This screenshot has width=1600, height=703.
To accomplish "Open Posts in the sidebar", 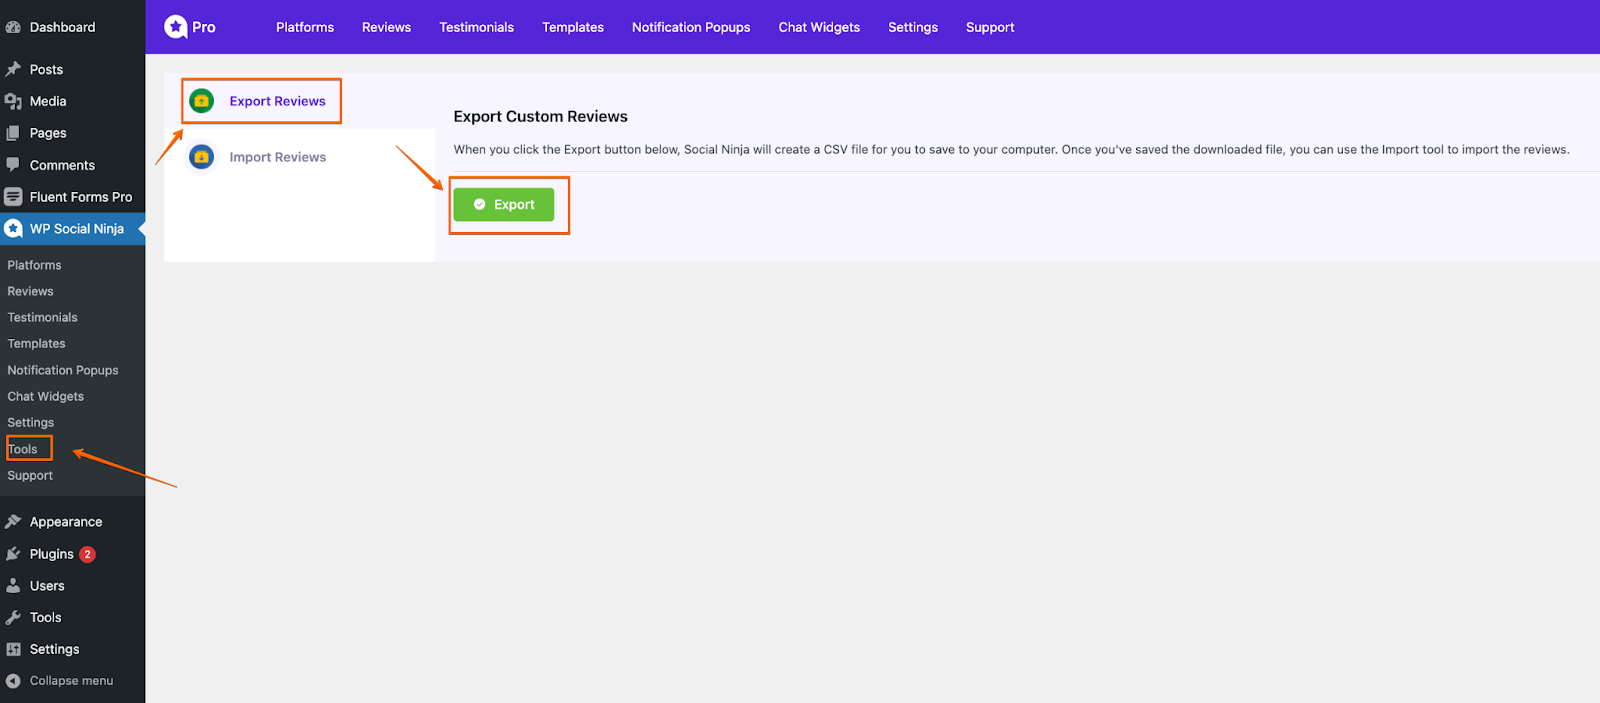I will point(46,69).
